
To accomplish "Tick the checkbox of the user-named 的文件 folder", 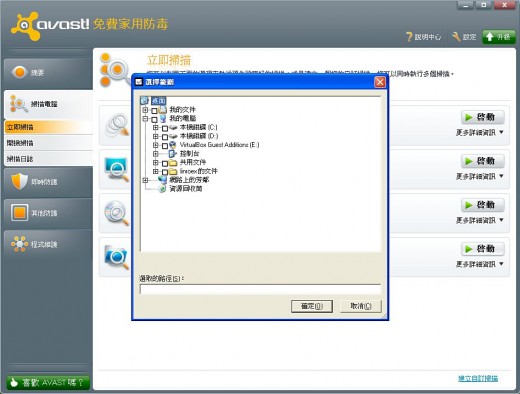I will tap(165, 172).
